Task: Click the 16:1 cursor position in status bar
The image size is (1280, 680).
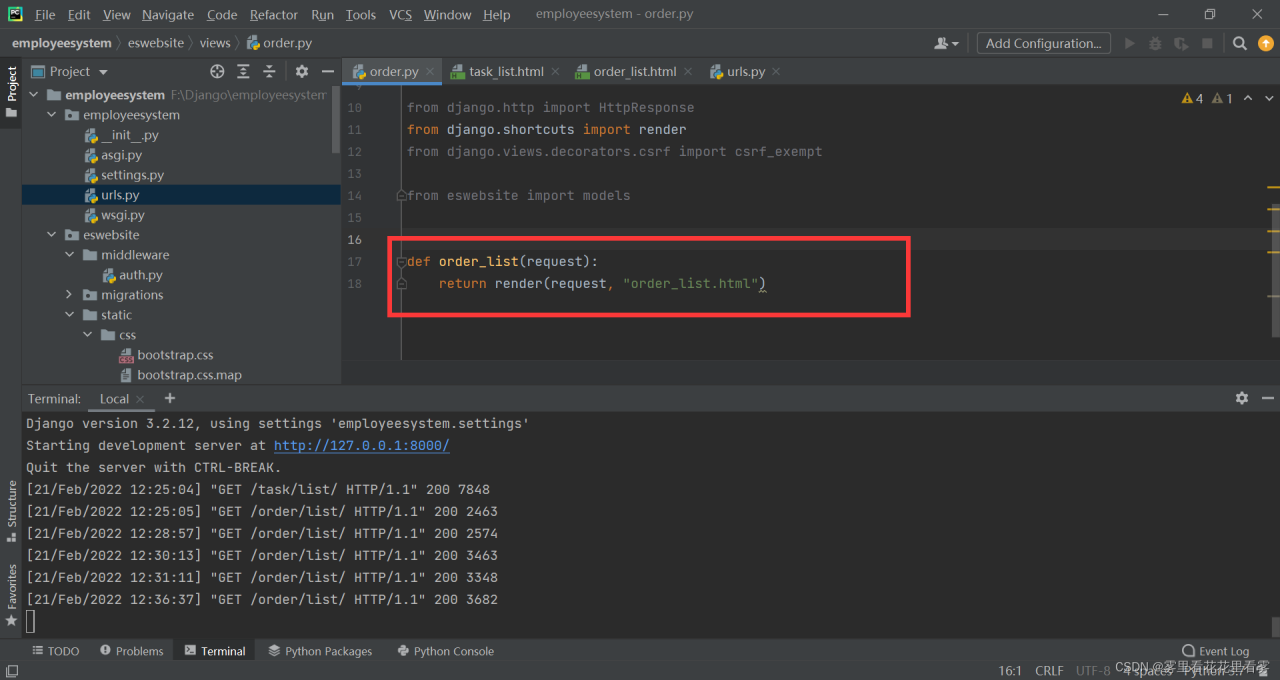Action: click(1010, 670)
